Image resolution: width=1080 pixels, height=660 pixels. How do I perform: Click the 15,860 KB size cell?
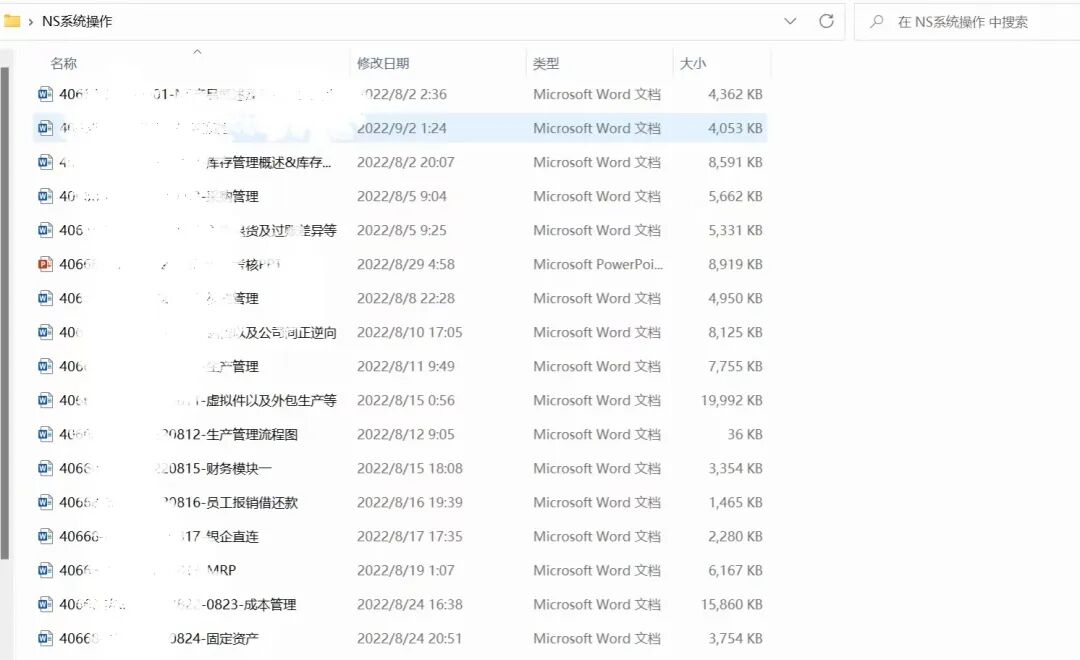point(731,604)
